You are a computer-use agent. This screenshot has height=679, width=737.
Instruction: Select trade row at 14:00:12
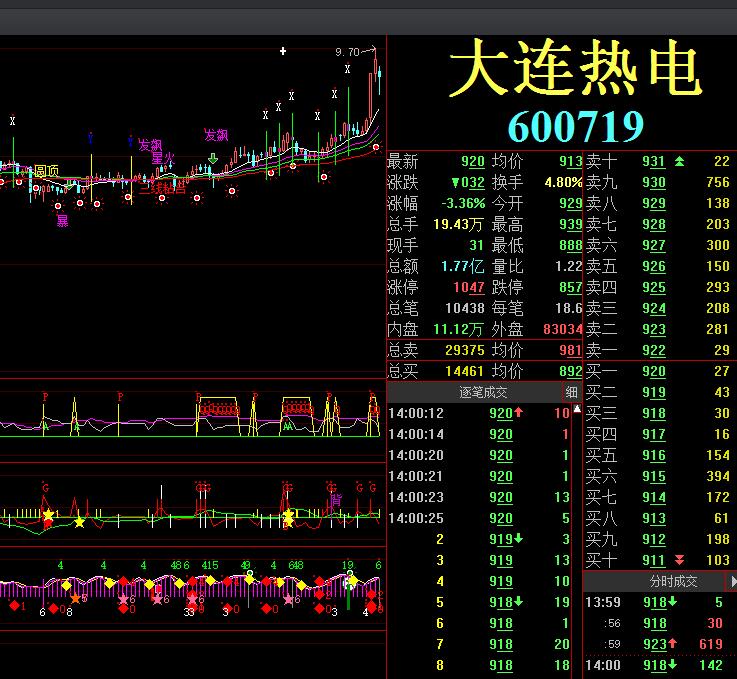479,413
